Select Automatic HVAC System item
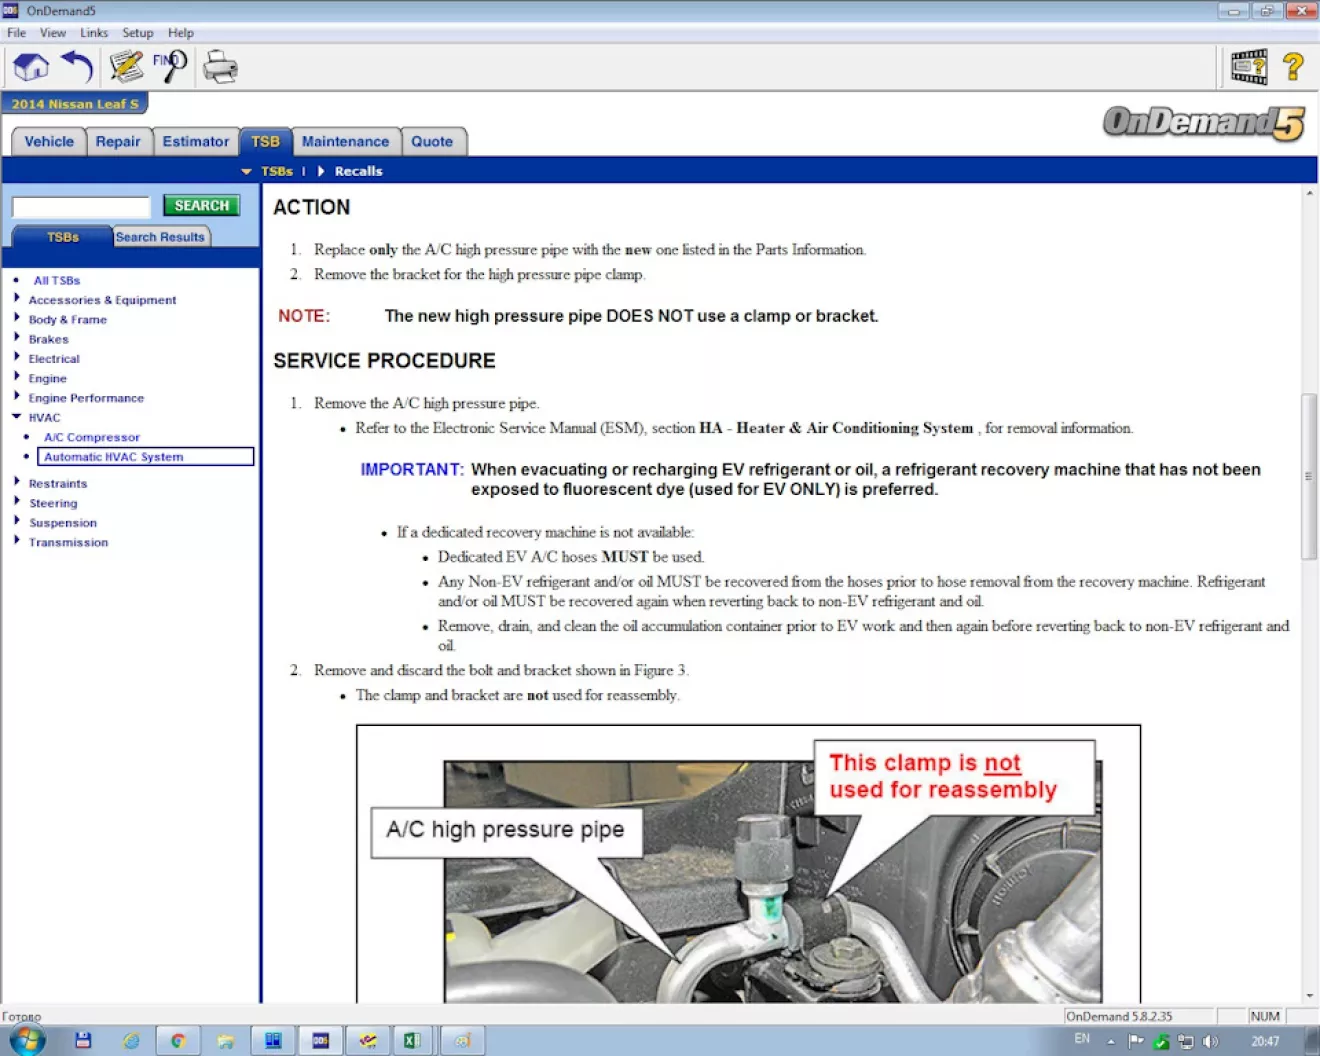 (x=146, y=457)
